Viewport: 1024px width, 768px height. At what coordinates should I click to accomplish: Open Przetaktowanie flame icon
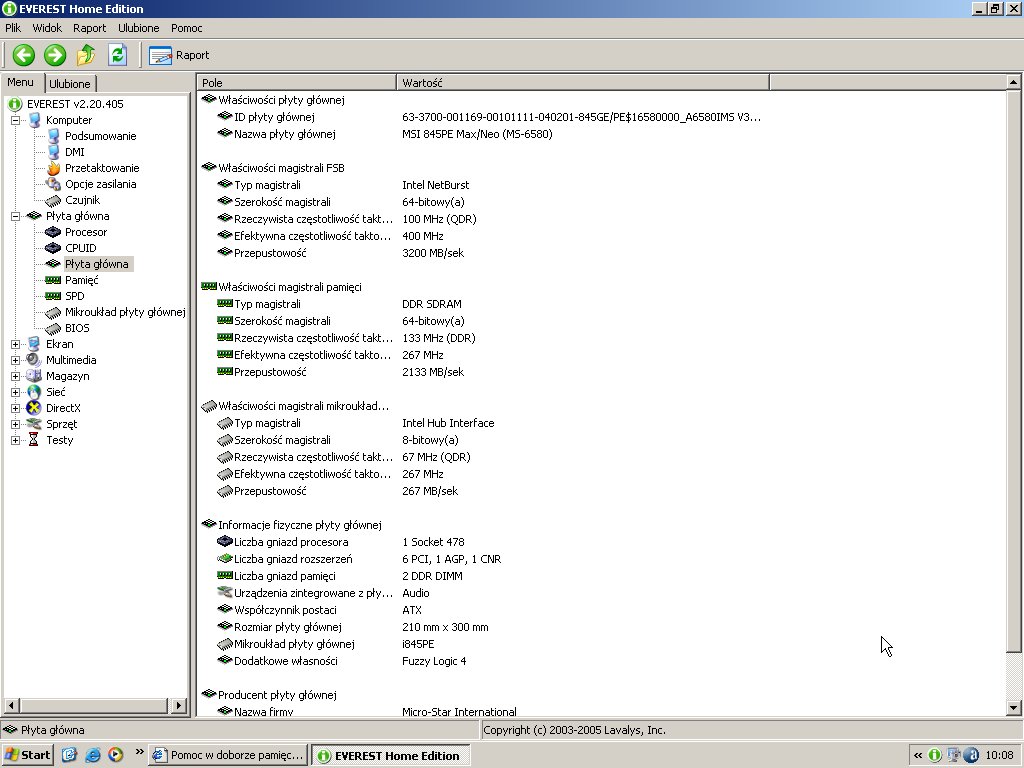click(x=54, y=168)
